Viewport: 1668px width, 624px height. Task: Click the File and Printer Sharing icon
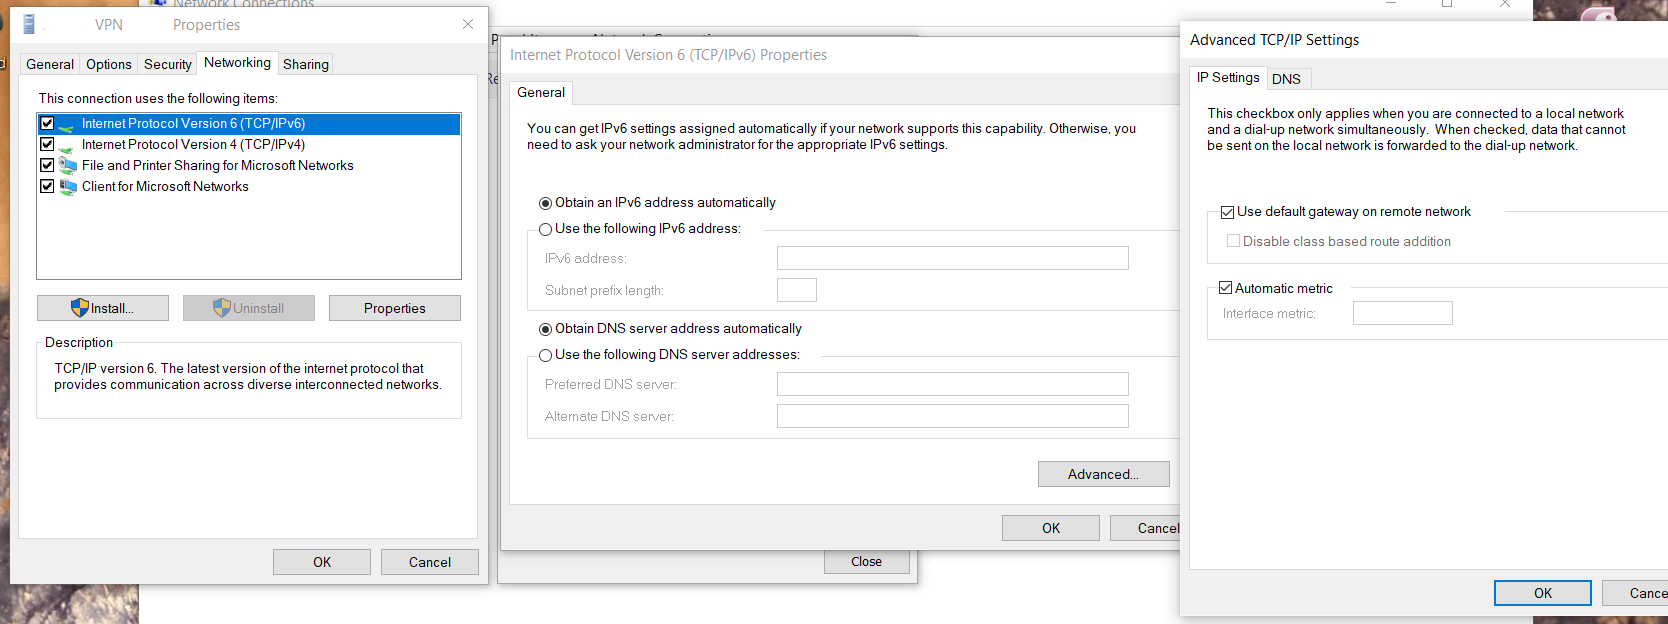67,166
